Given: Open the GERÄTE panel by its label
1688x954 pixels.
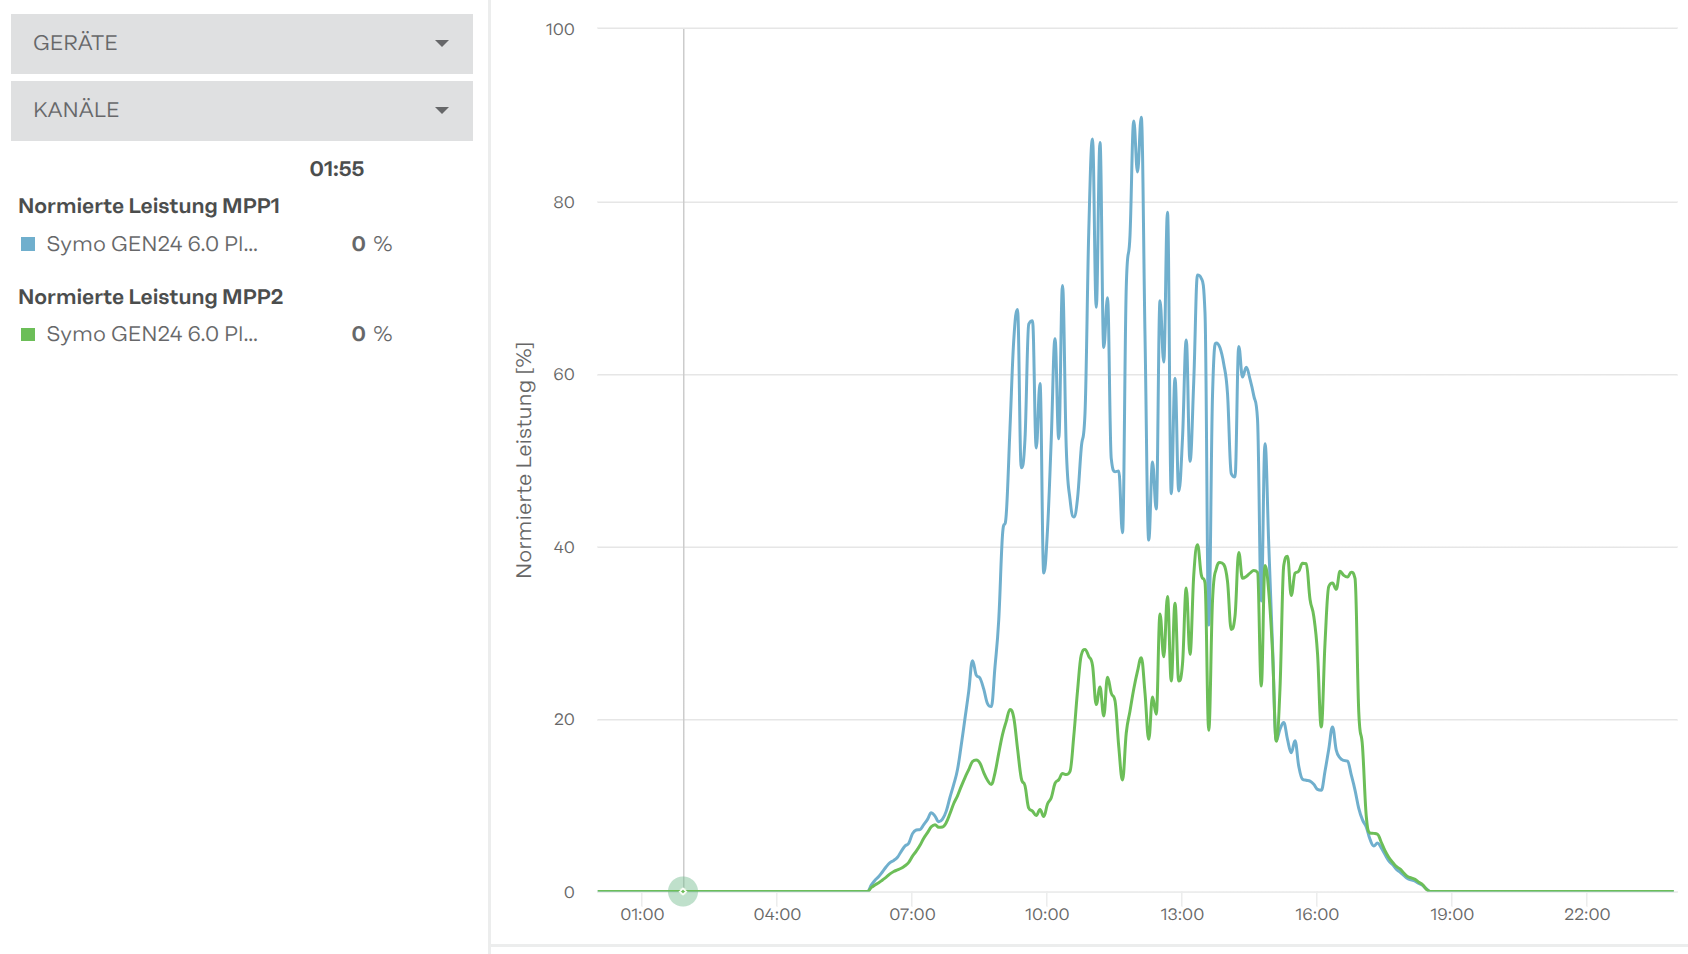Looking at the screenshot, I should (75, 43).
